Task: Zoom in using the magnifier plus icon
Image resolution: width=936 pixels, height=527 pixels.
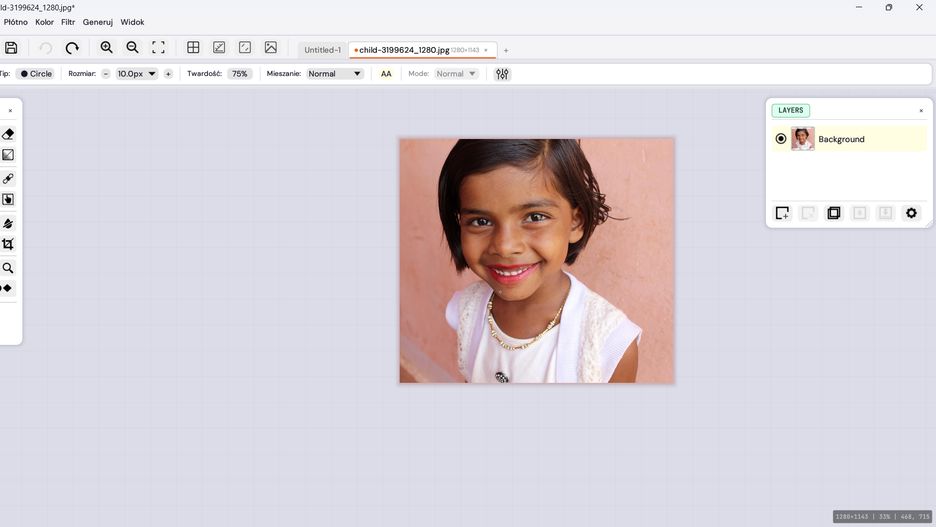Action: [107, 48]
